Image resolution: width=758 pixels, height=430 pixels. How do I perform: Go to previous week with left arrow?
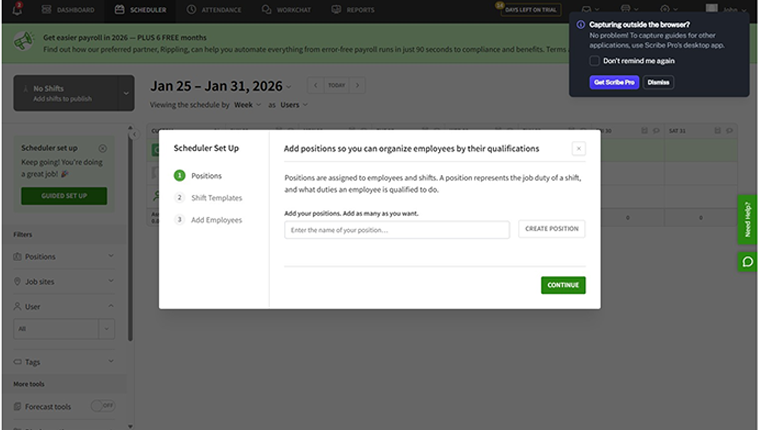tap(315, 85)
